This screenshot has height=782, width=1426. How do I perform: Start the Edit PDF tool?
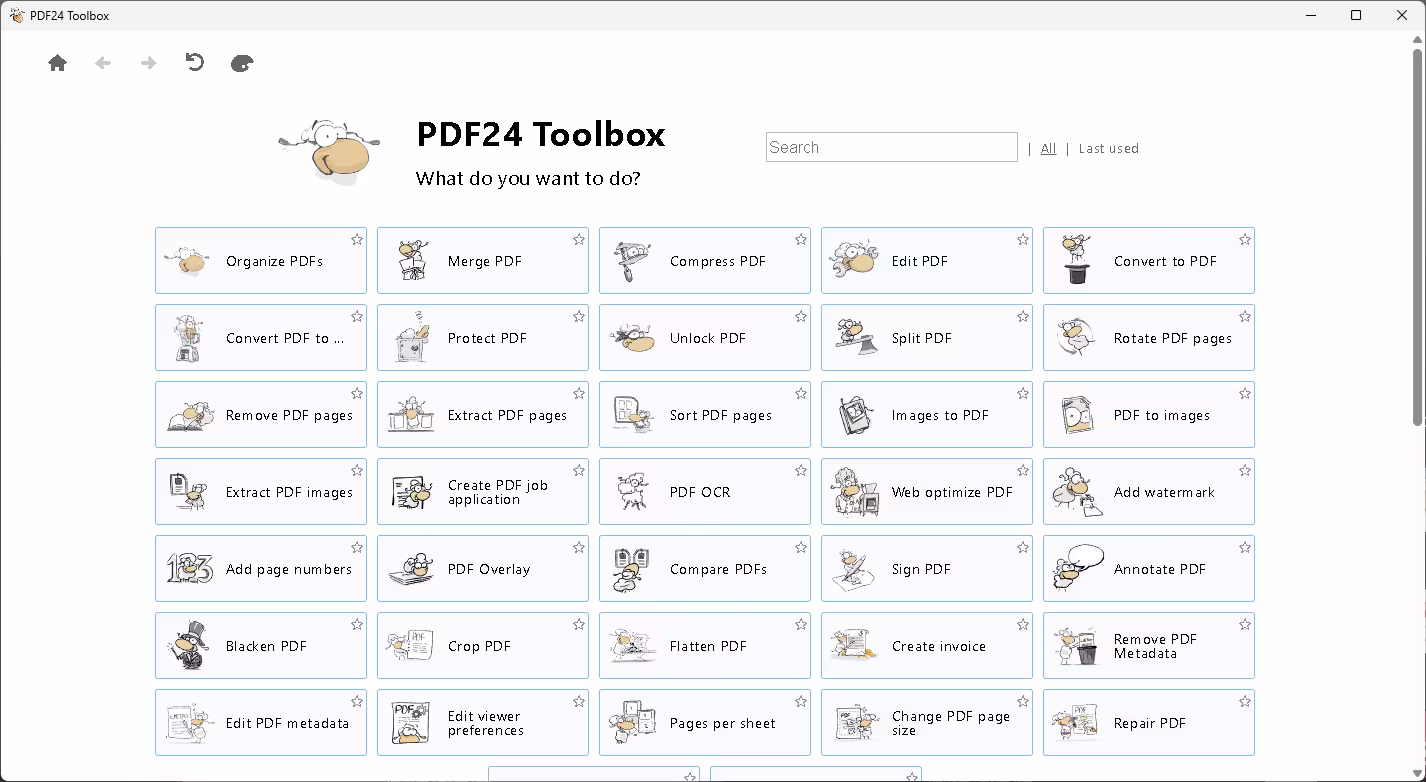(x=927, y=261)
